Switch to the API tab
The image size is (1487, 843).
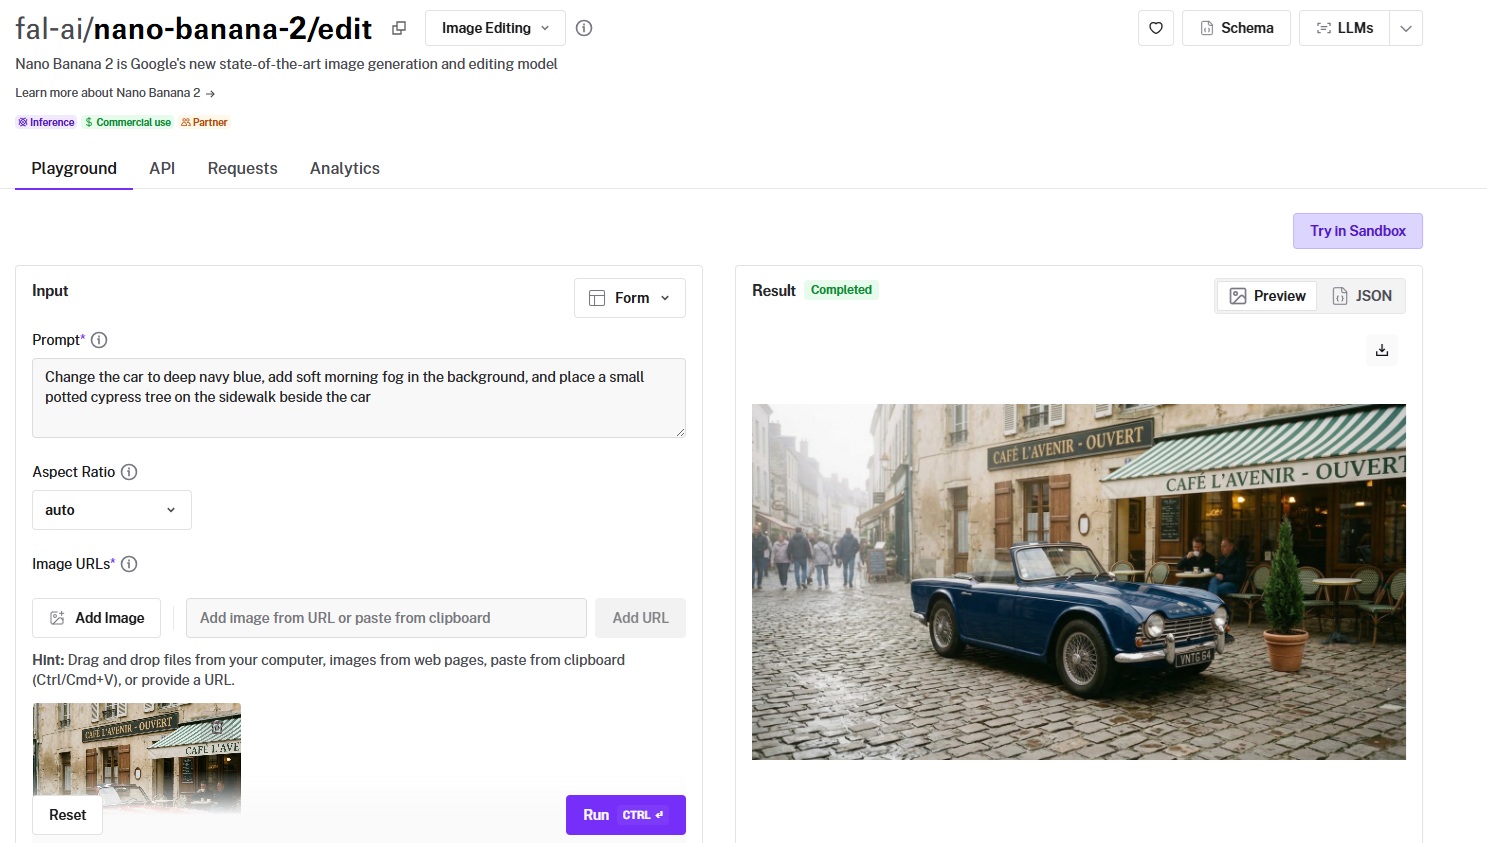click(x=162, y=168)
